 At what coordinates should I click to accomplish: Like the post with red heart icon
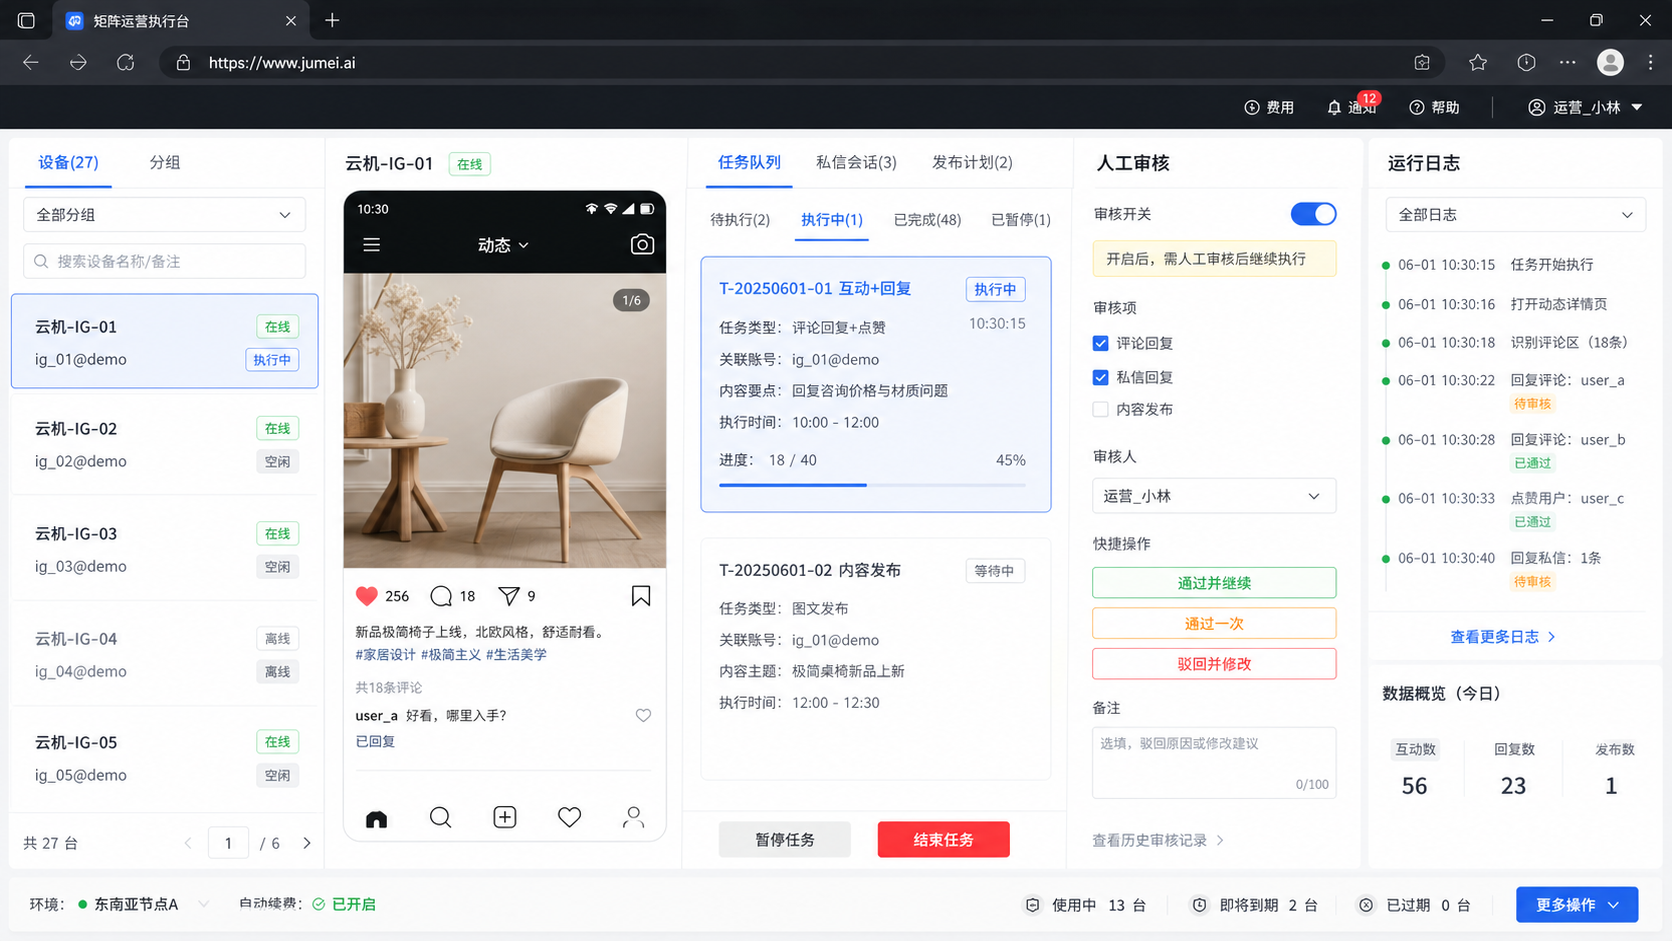(x=367, y=596)
